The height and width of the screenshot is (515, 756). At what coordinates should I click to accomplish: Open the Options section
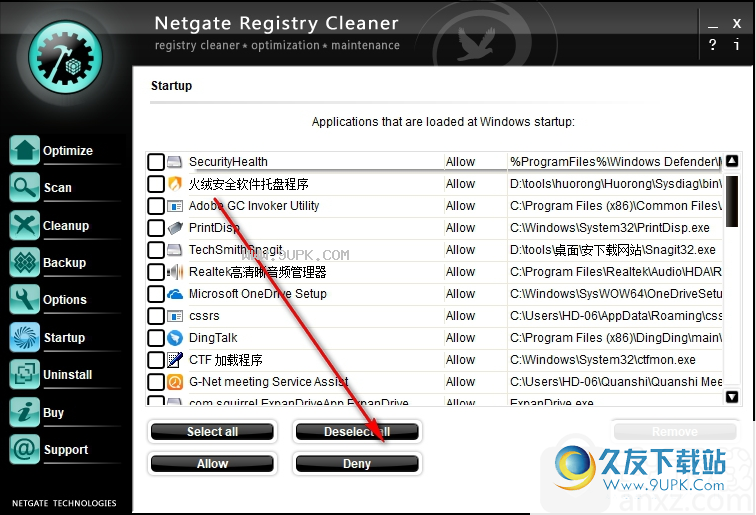pyautogui.click(x=65, y=300)
